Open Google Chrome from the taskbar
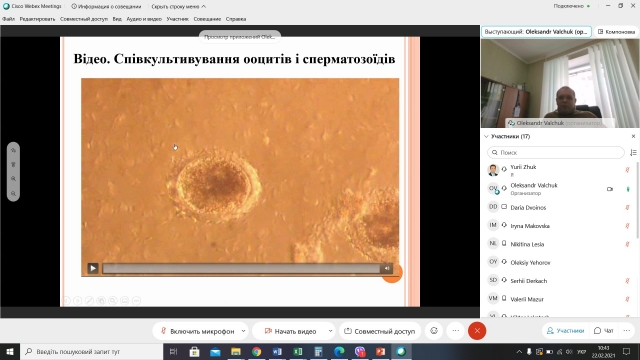Image resolution: width=640 pixels, height=360 pixels. [x=256, y=351]
